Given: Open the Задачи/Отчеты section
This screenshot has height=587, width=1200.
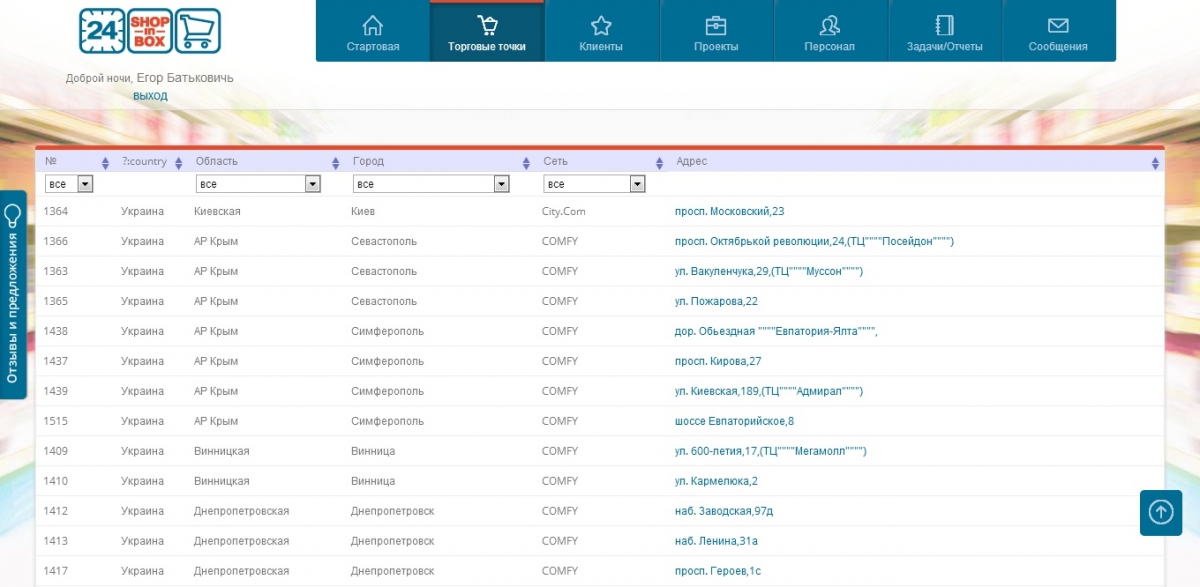Looking at the screenshot, I should tap(945, 31).
